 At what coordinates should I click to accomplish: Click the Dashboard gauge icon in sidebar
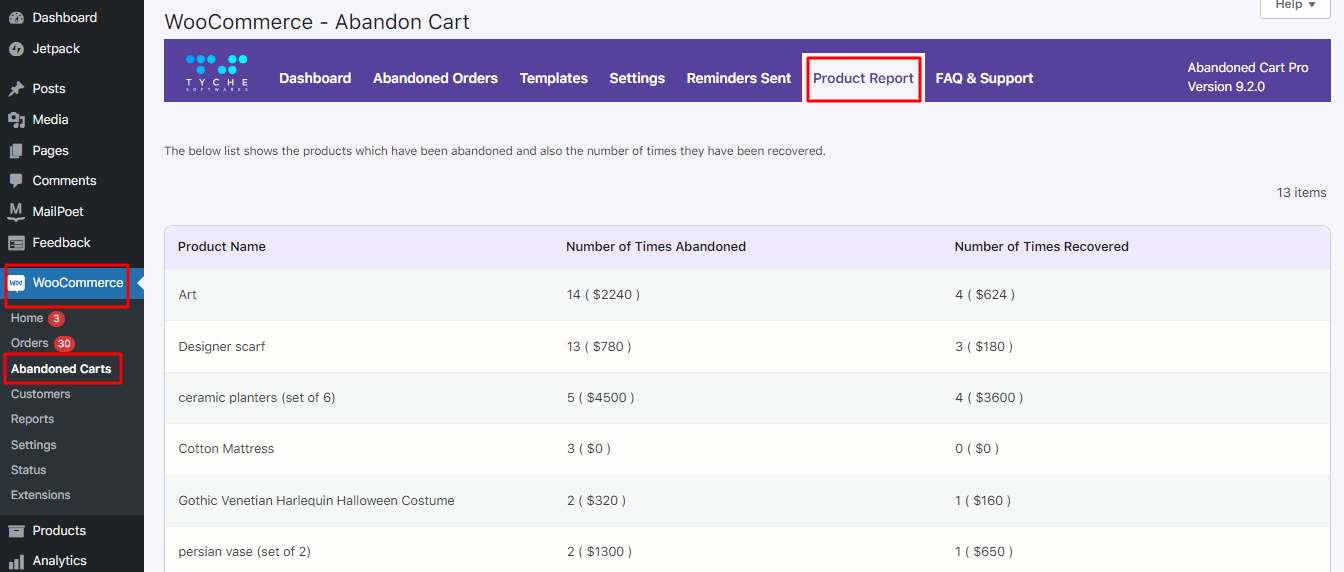coord(16,18)
